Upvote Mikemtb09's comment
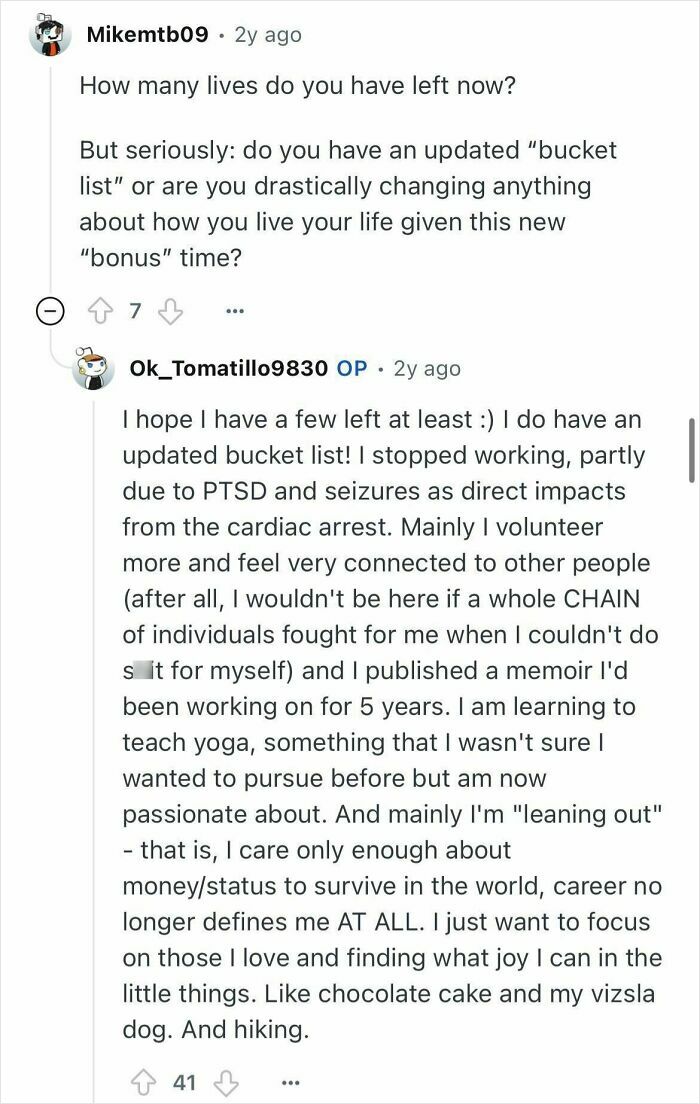 pyautogui.click(x=98, y=310)
